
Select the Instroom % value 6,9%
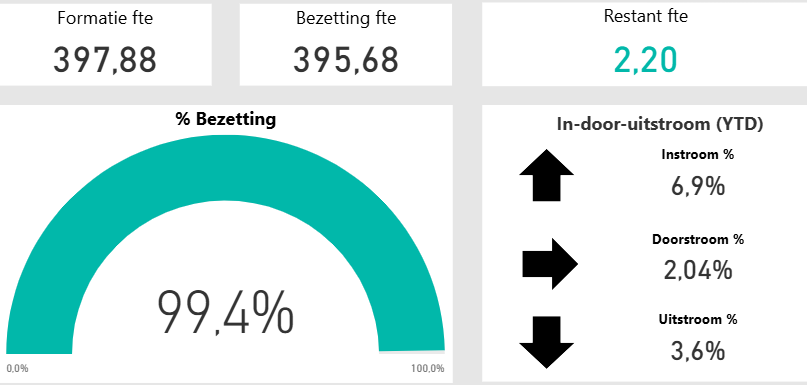(x=698, y=186)
